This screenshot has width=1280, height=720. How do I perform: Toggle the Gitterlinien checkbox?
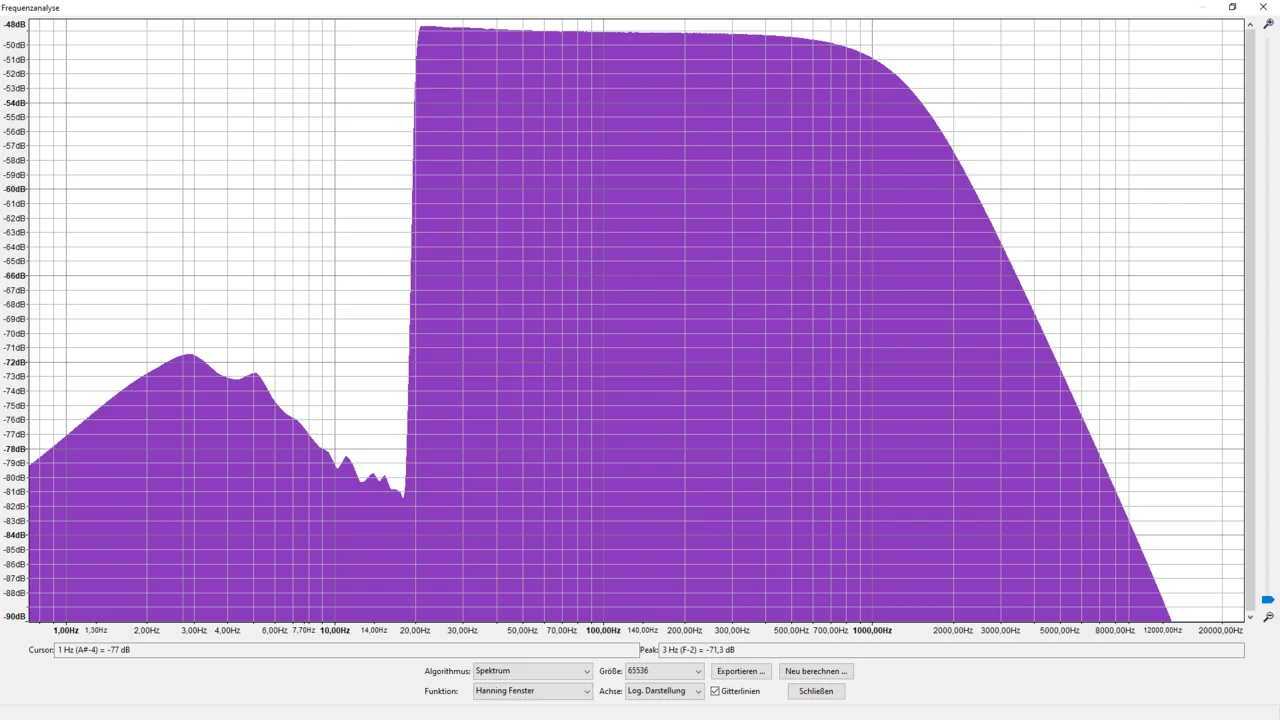(715, 691)
